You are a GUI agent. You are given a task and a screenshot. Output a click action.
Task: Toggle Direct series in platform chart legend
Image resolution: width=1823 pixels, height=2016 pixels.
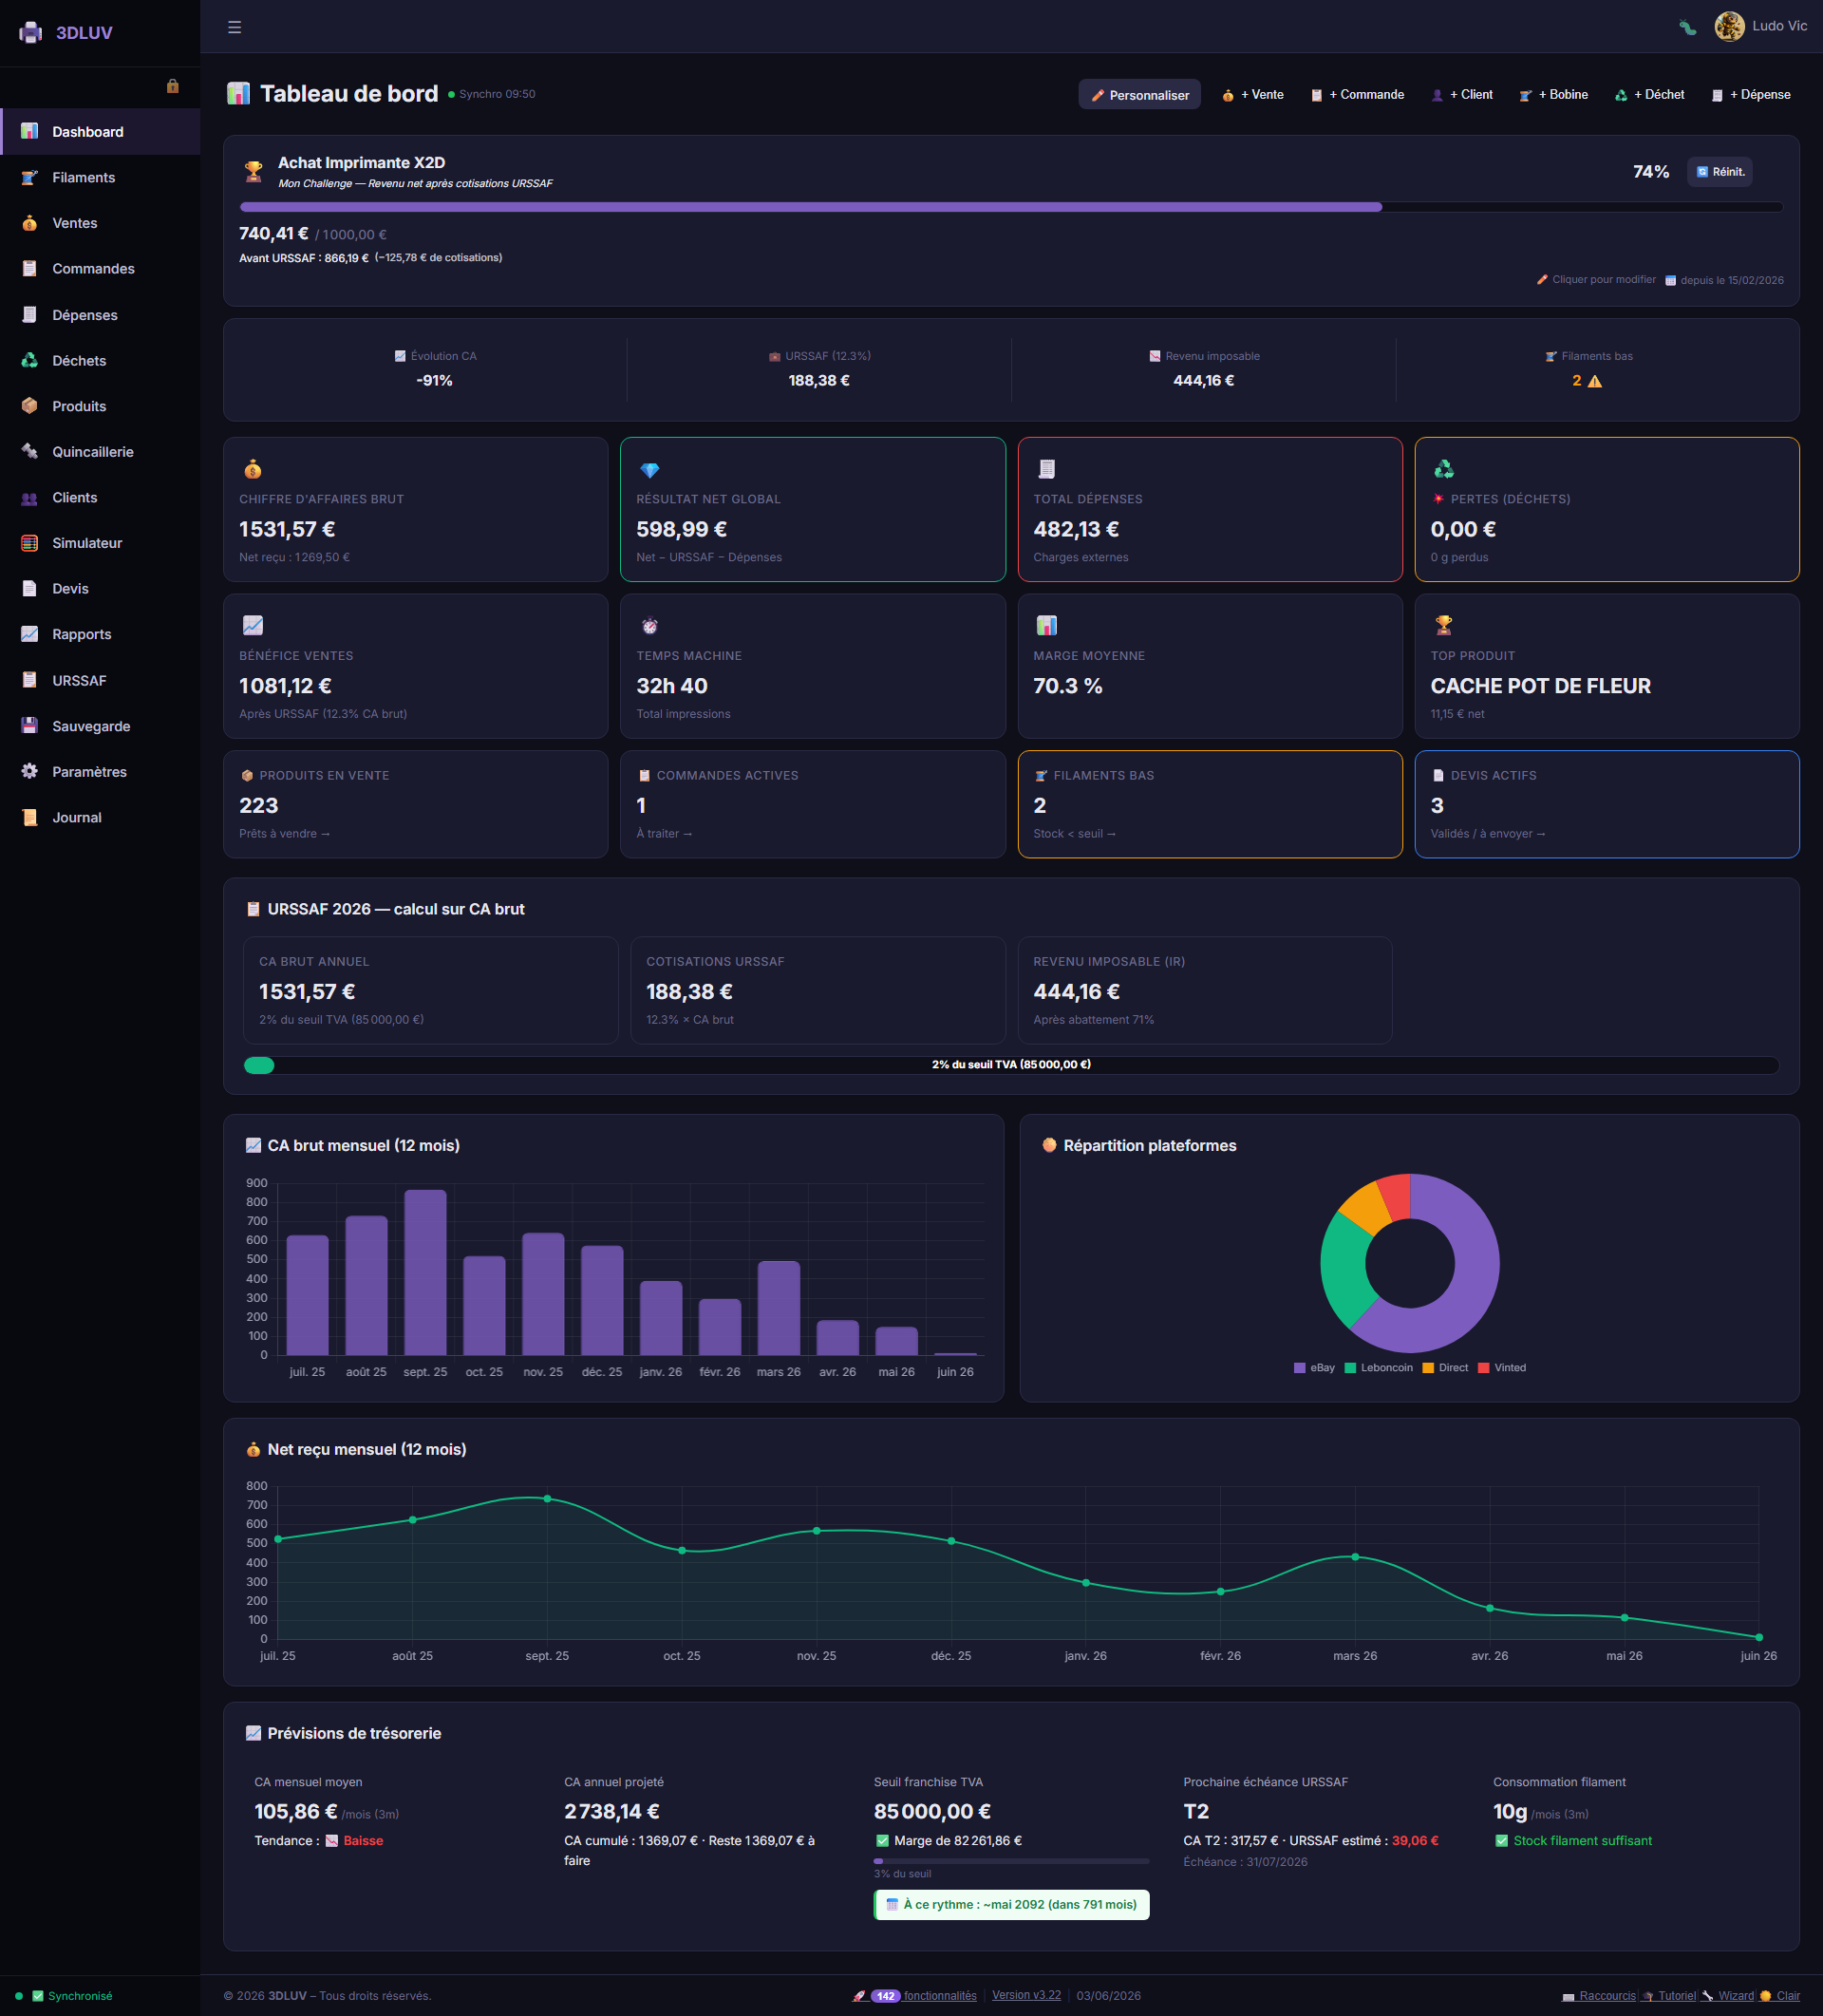coord(1445,1368)
